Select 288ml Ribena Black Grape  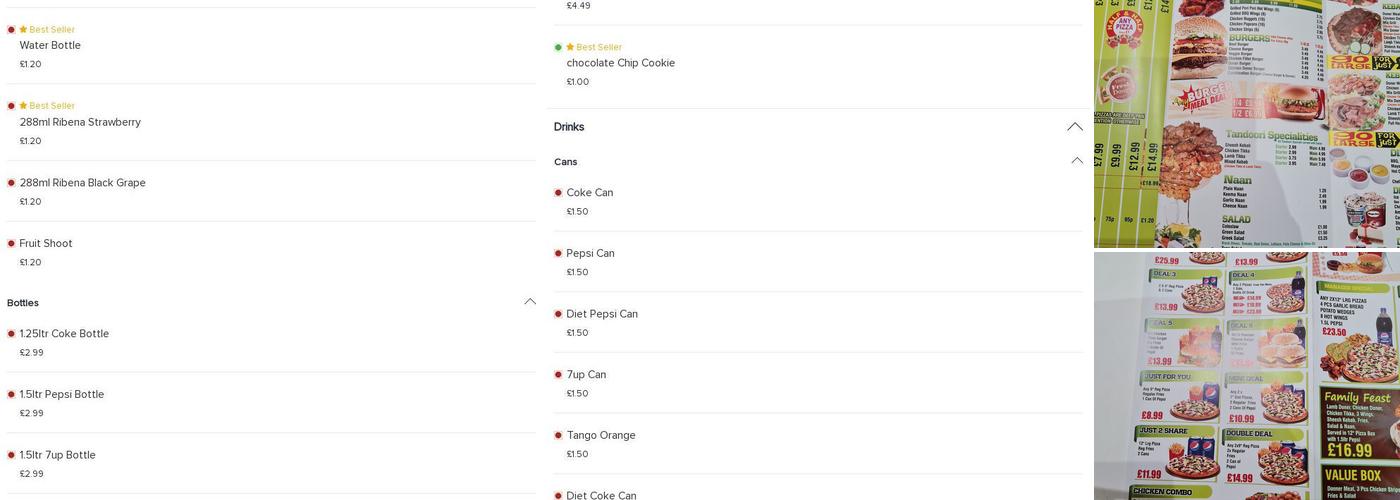(82, 183)
